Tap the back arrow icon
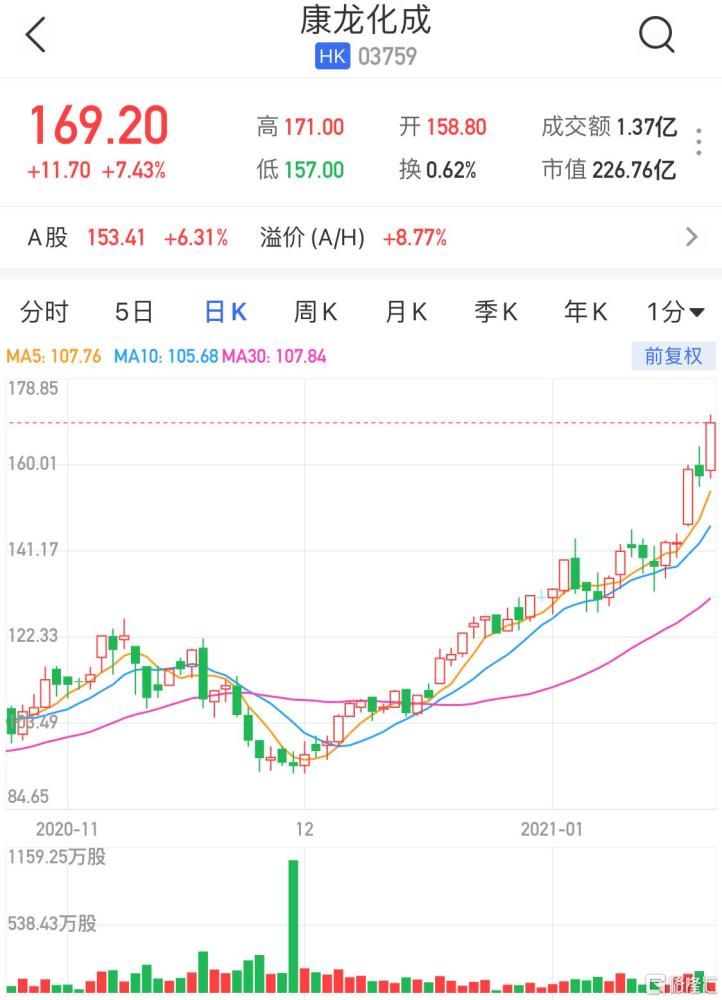This screenshot has width=722, height=1000. pyautogui.click(x=36, y=34)
